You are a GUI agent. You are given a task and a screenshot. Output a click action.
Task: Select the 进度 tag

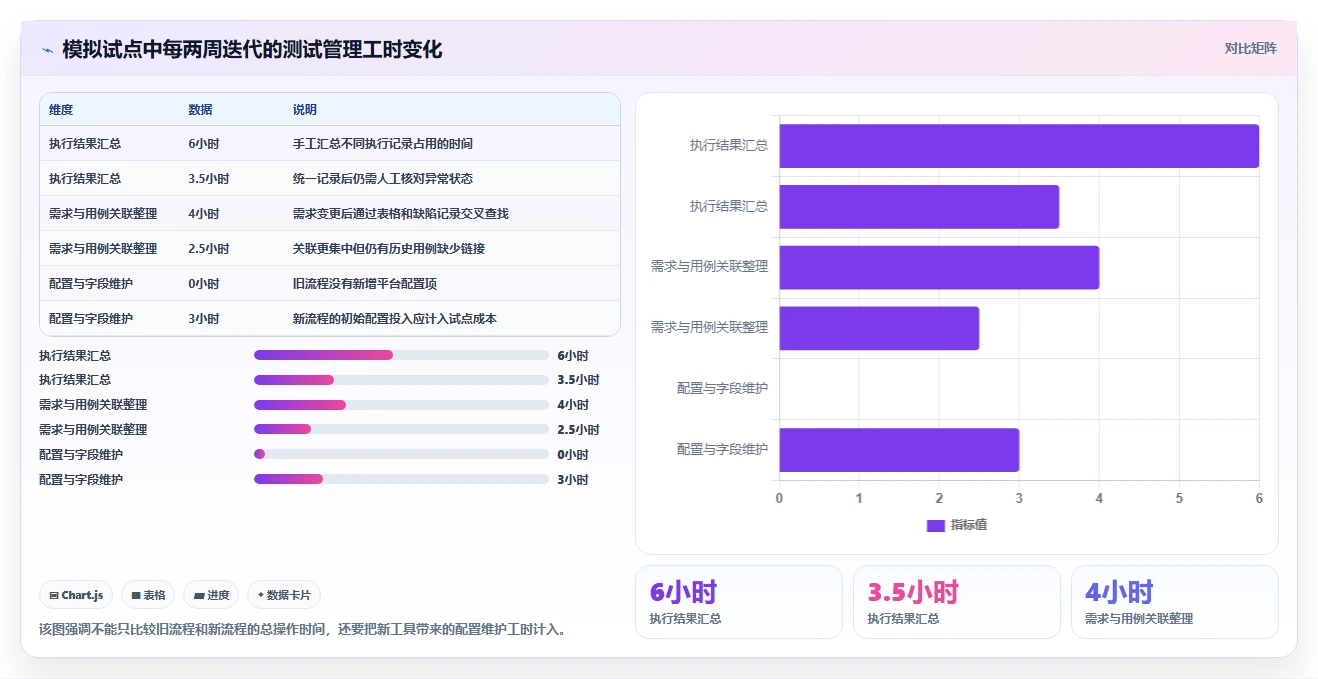tap(211, 595)
